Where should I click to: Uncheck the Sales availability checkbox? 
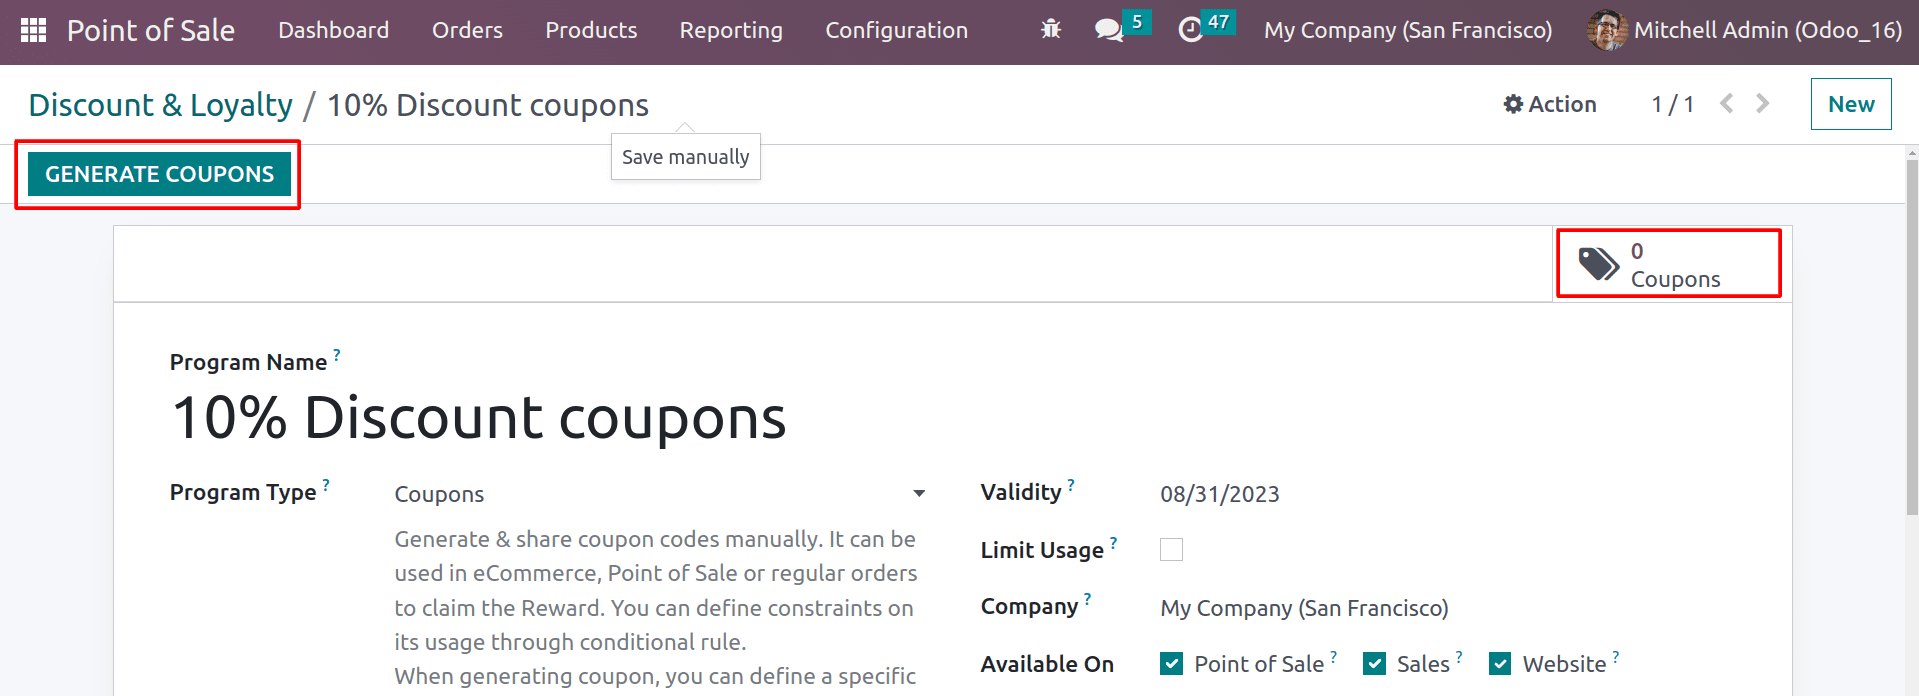1374,664
